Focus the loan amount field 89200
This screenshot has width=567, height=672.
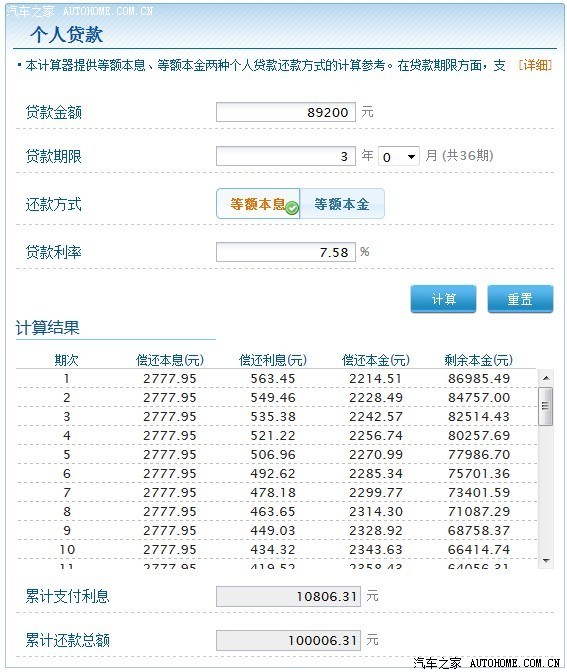[286, 112]
